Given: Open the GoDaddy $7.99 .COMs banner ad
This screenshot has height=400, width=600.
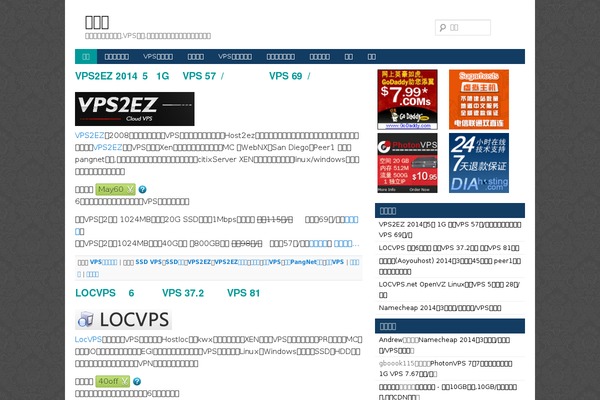Looking at the screenshot, I should [408, 100].
